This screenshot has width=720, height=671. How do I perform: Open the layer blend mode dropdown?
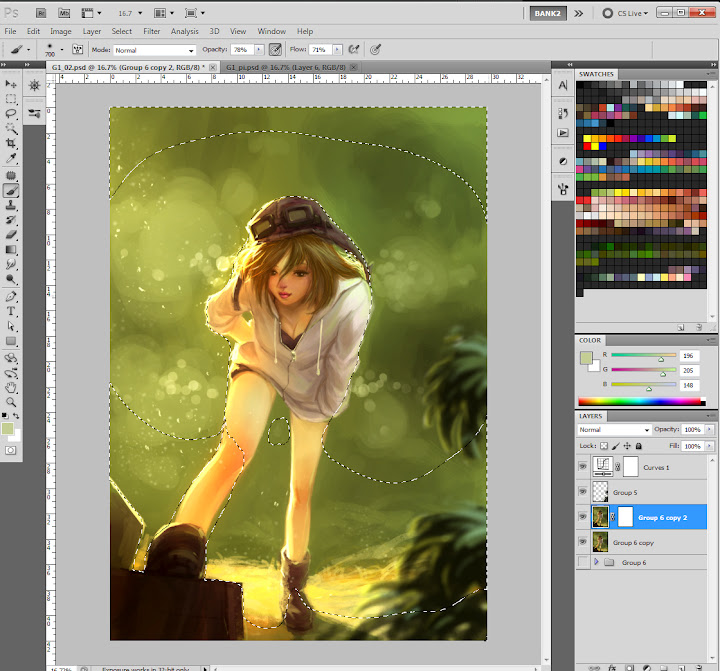click(x=614, y=430)
